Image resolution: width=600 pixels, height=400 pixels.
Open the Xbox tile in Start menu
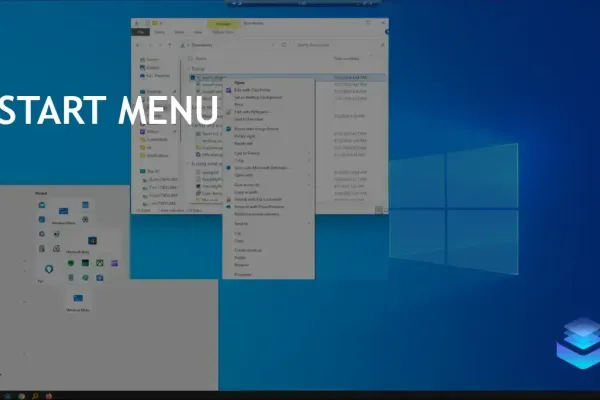[100, 263]
